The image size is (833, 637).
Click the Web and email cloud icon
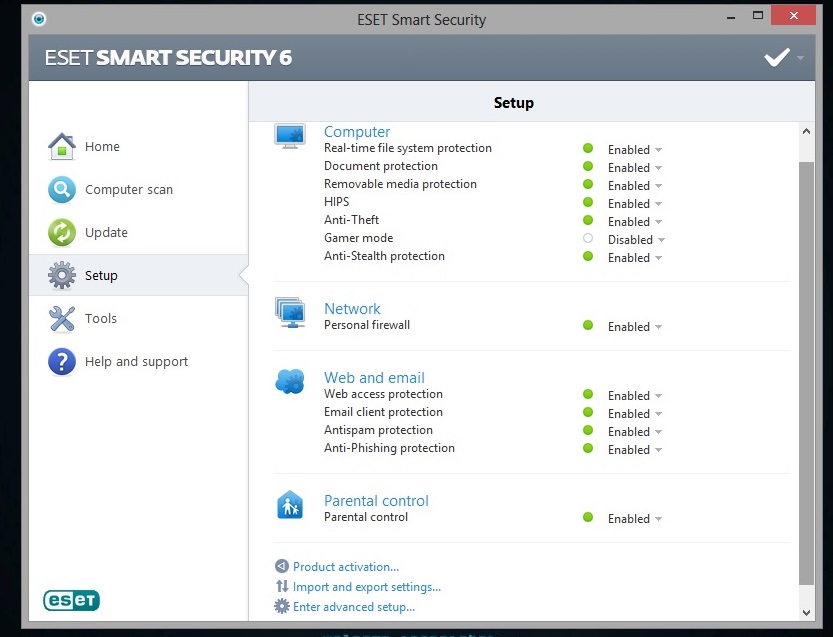(290, 381)
